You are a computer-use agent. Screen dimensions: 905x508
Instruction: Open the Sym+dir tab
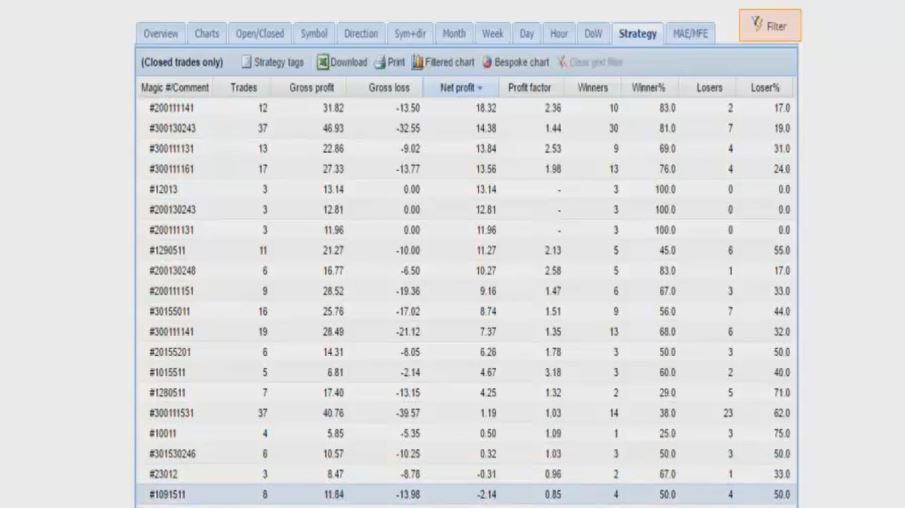(410, 33)
